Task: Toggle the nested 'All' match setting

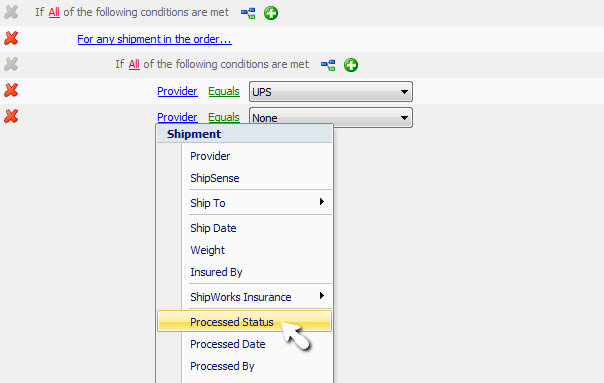Action: pyautogui.click(x=134, y=64)
